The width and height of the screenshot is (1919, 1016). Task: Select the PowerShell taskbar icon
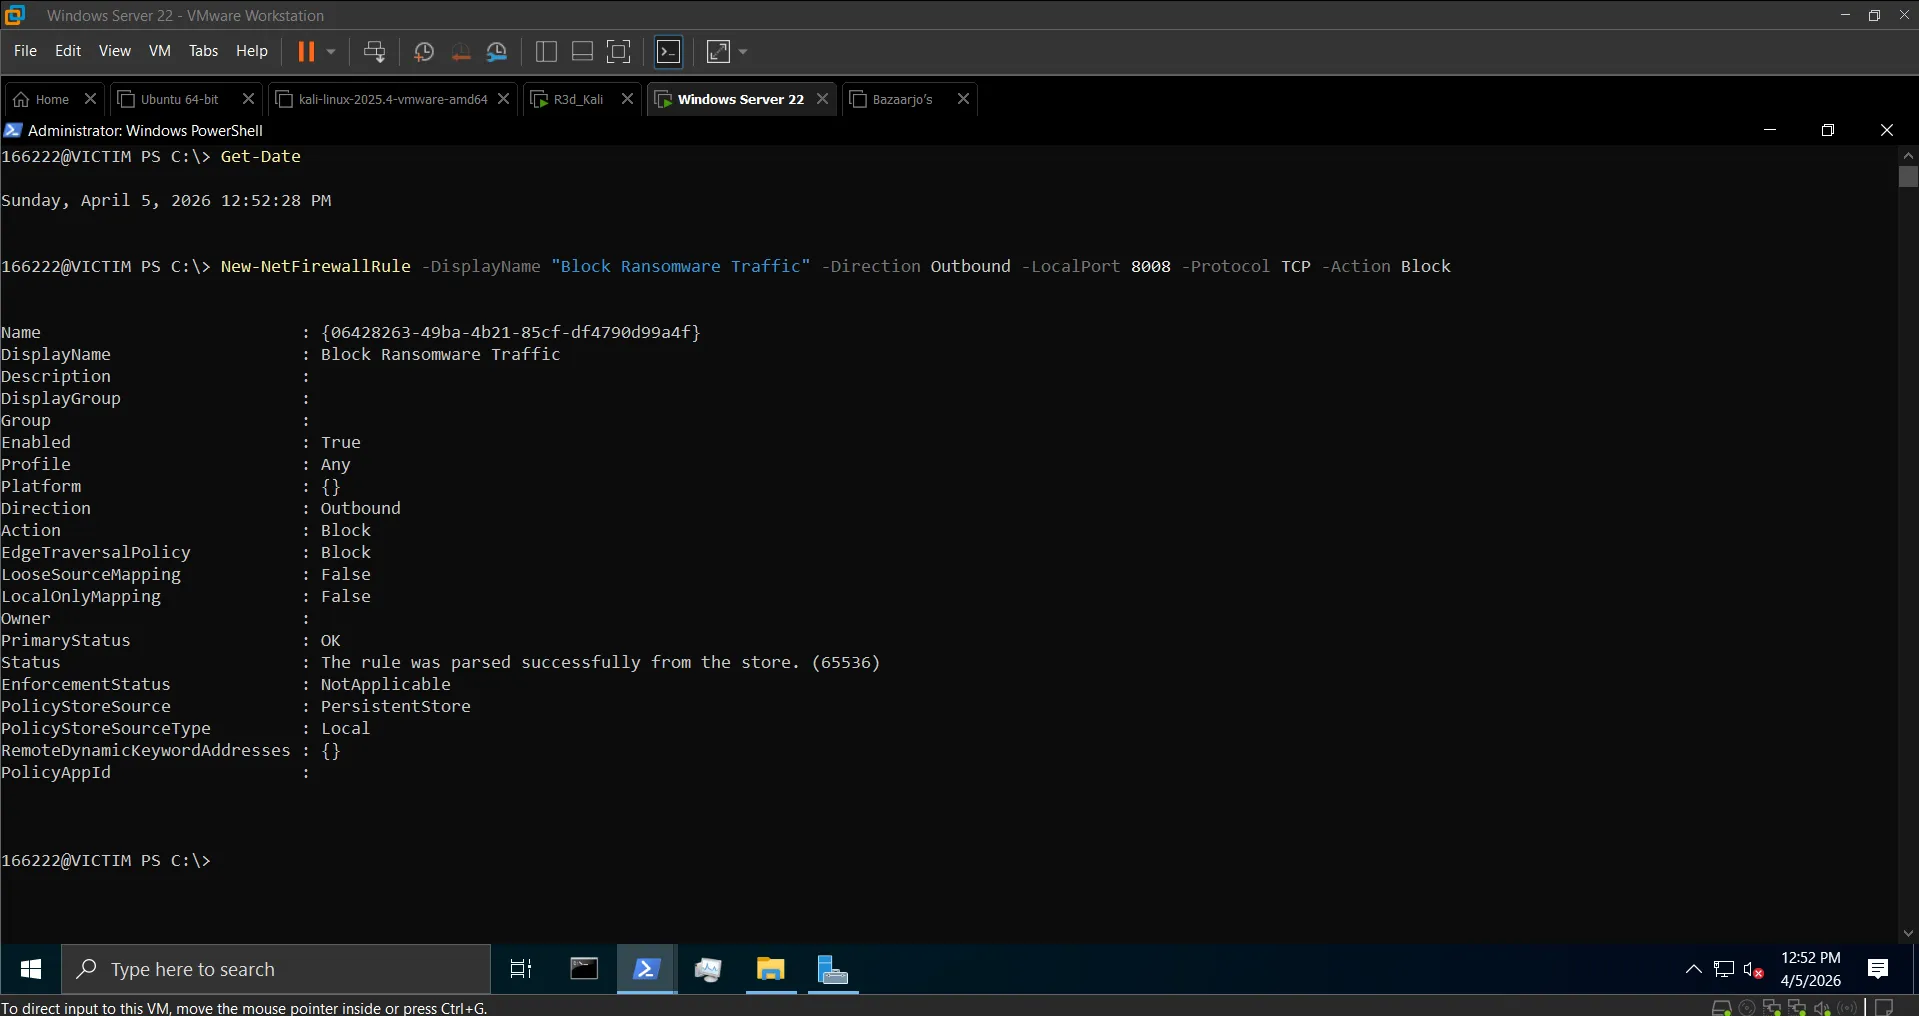tap(646, 969)
